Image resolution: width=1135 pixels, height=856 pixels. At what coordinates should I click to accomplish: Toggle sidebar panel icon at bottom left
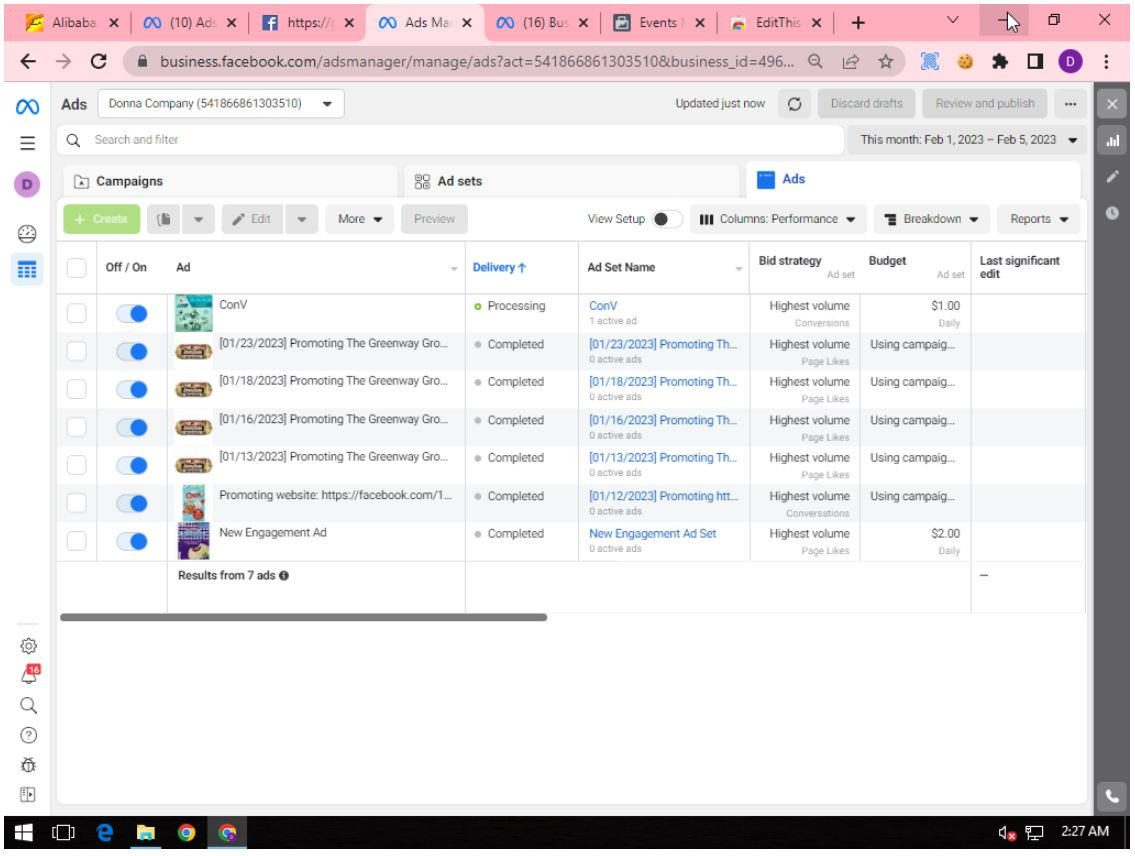click(28, 794)
